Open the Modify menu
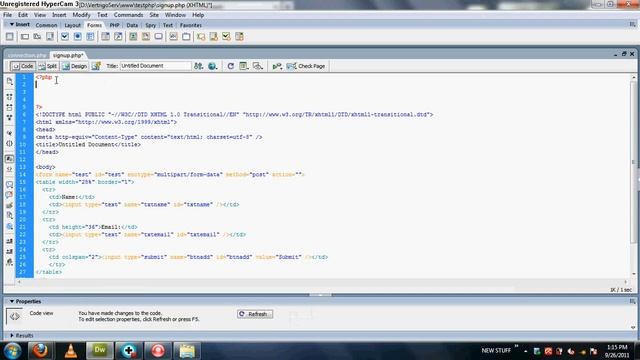Viewport: 640px width, 360px height. 81,15
